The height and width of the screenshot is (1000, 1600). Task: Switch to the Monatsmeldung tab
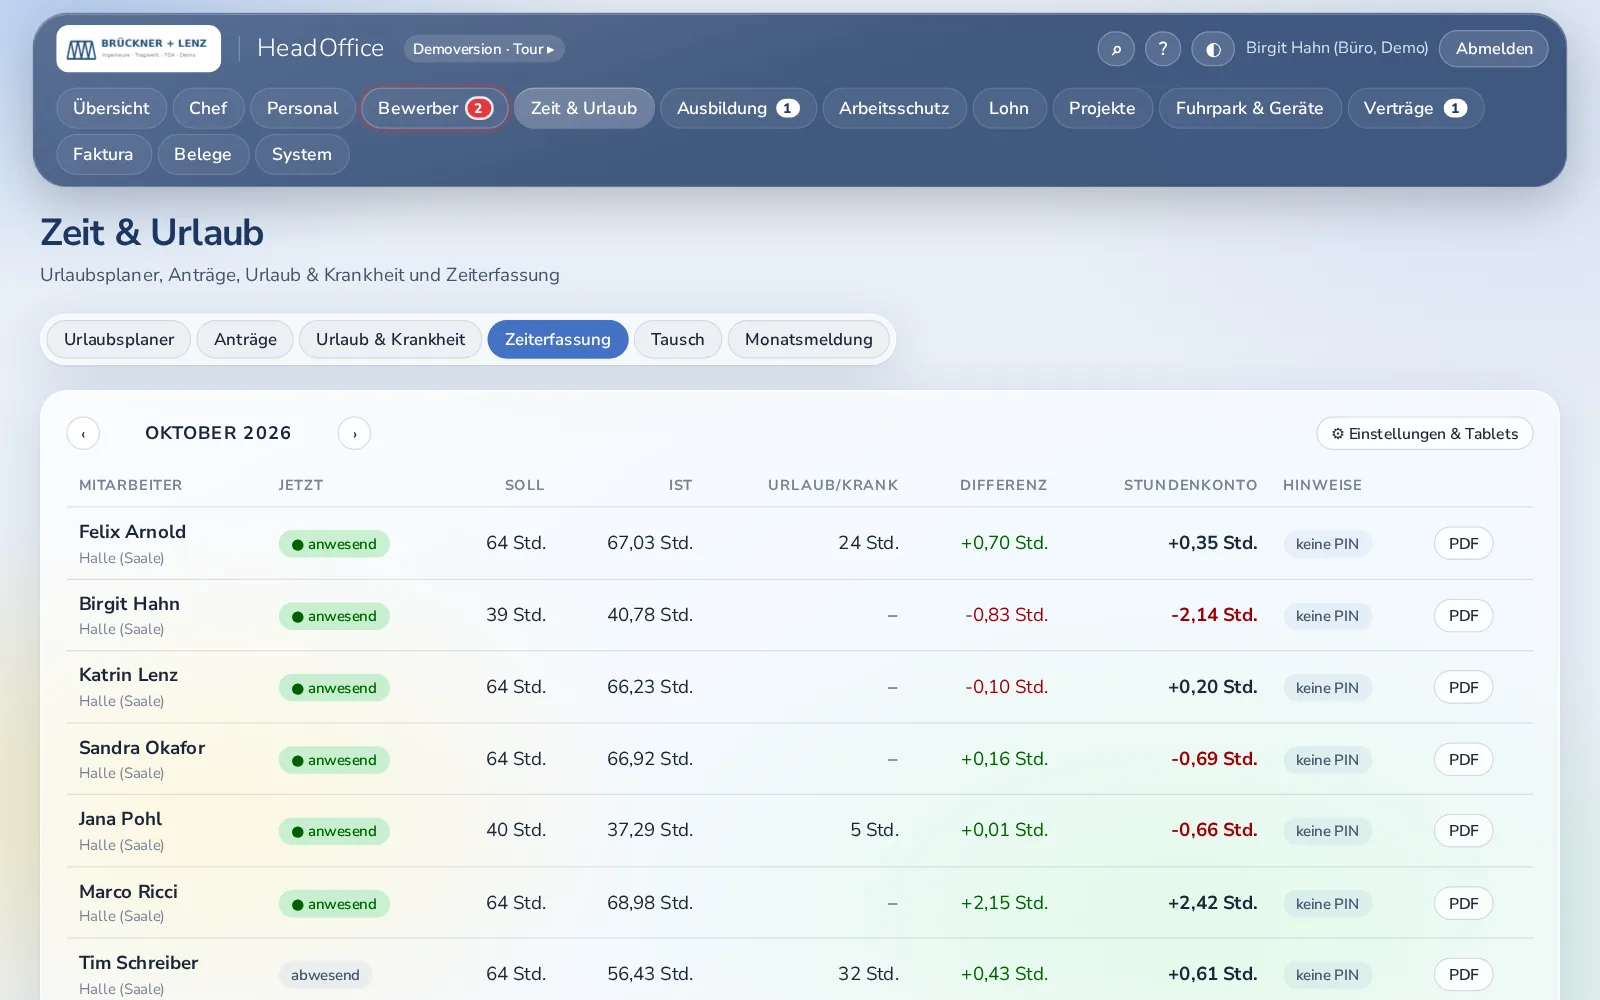click(809, 339)
